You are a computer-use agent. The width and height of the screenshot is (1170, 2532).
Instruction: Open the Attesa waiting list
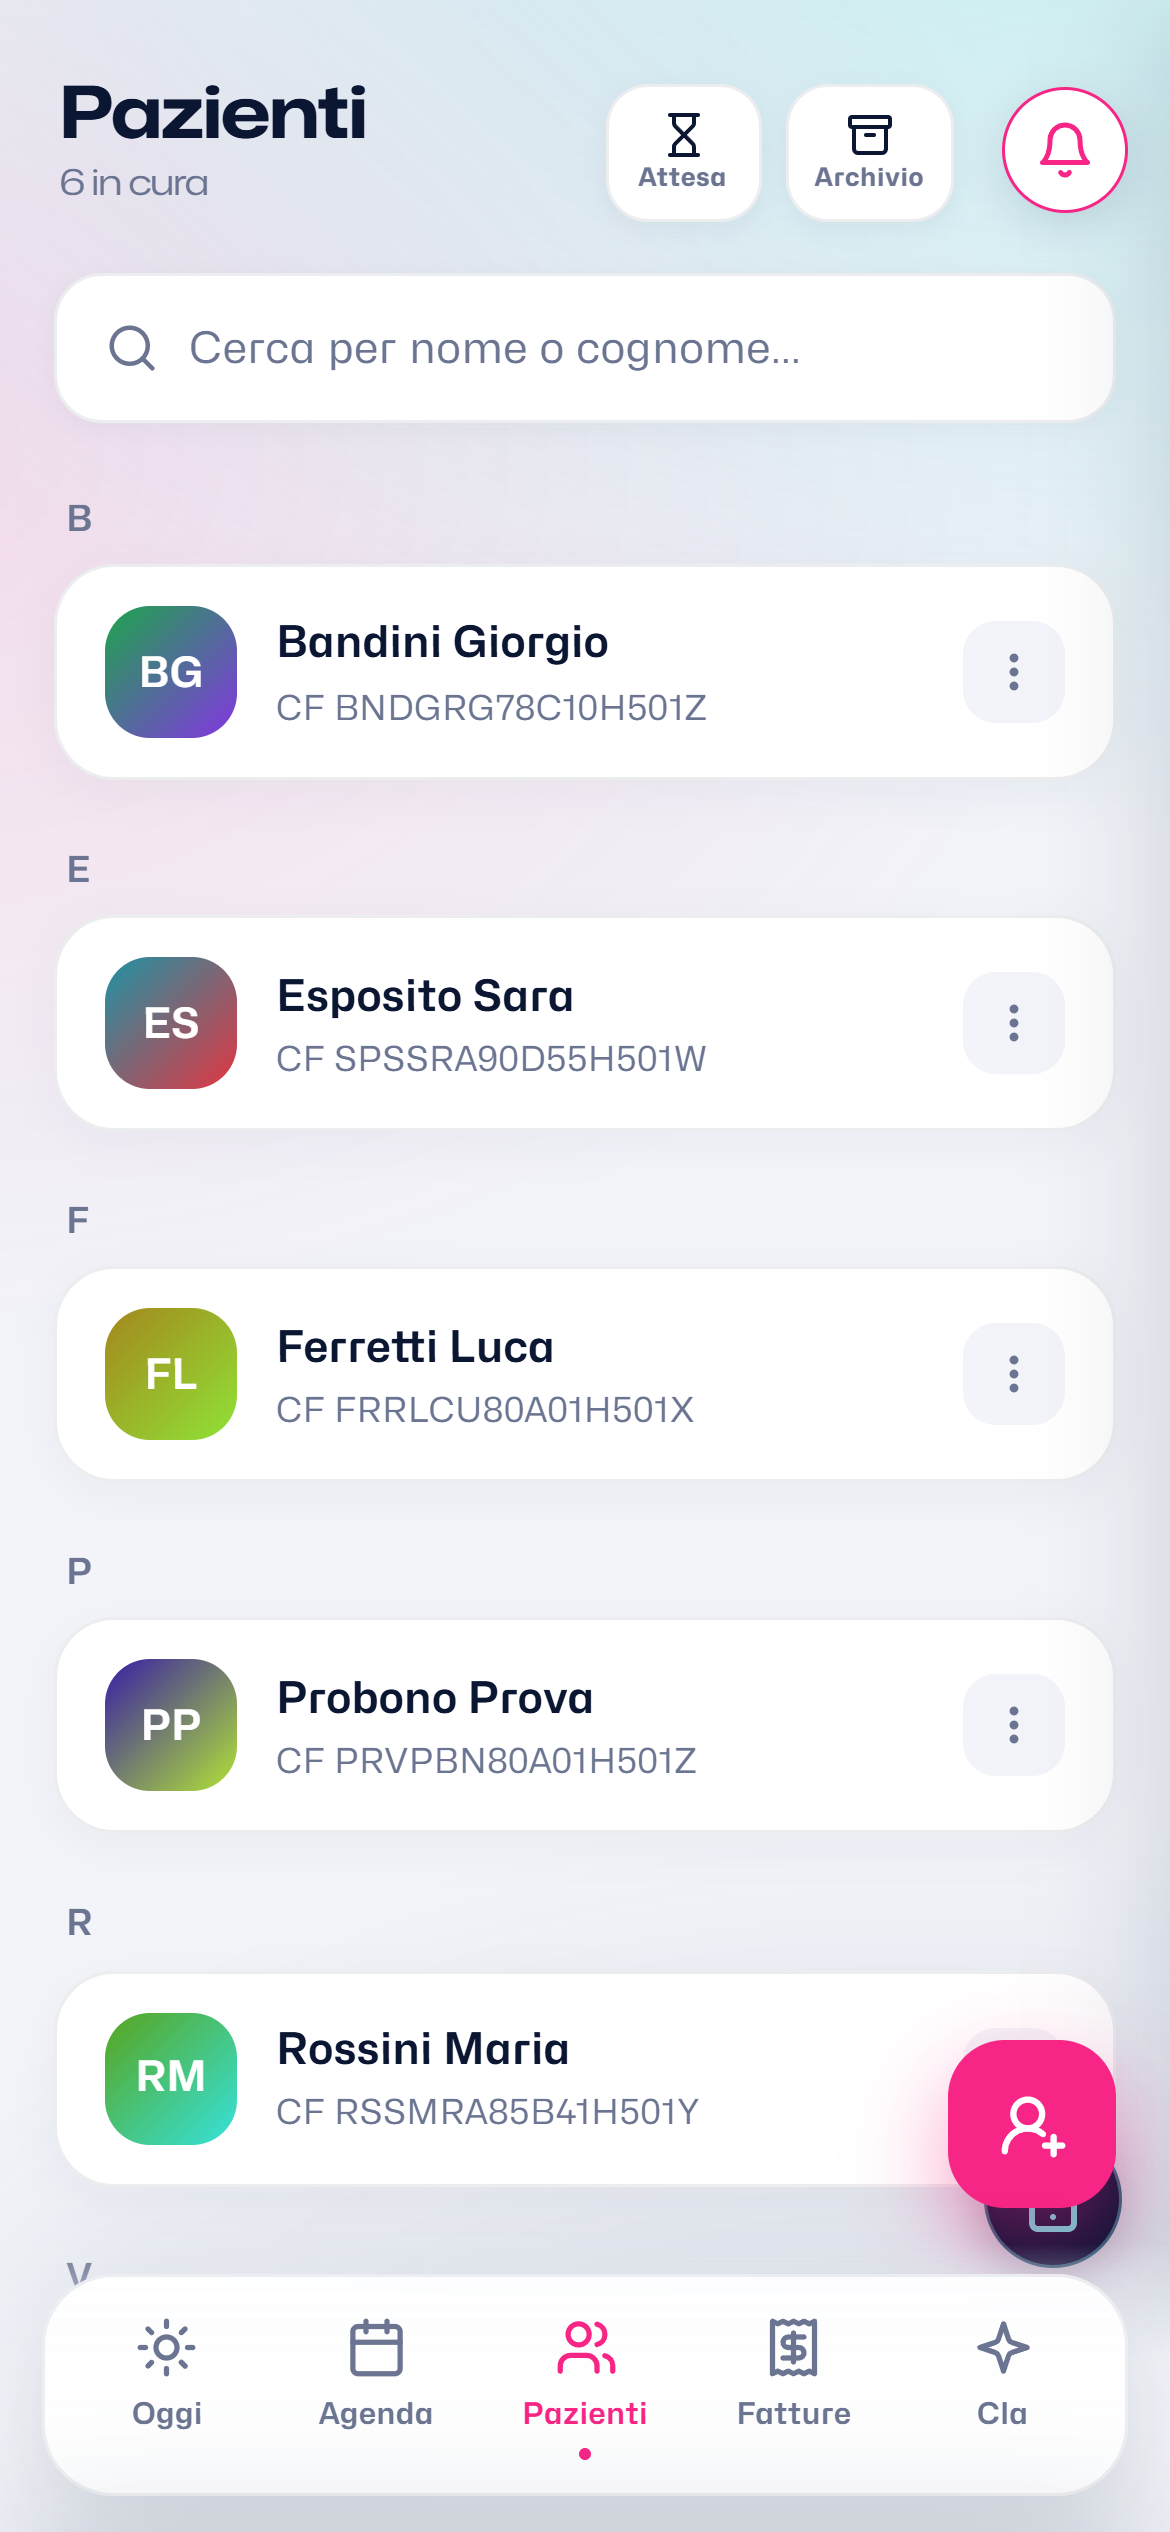(x=684, y=152)
